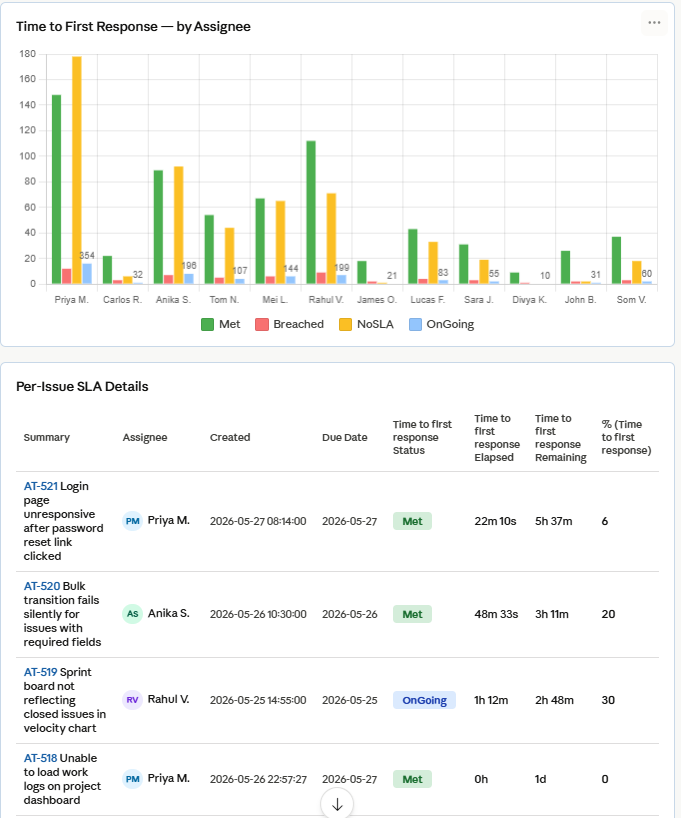This screenshot has width=681, height=818.
Task: Click Due Date 2026-05-26 for AT-520
Action: (x=350, y=614)
